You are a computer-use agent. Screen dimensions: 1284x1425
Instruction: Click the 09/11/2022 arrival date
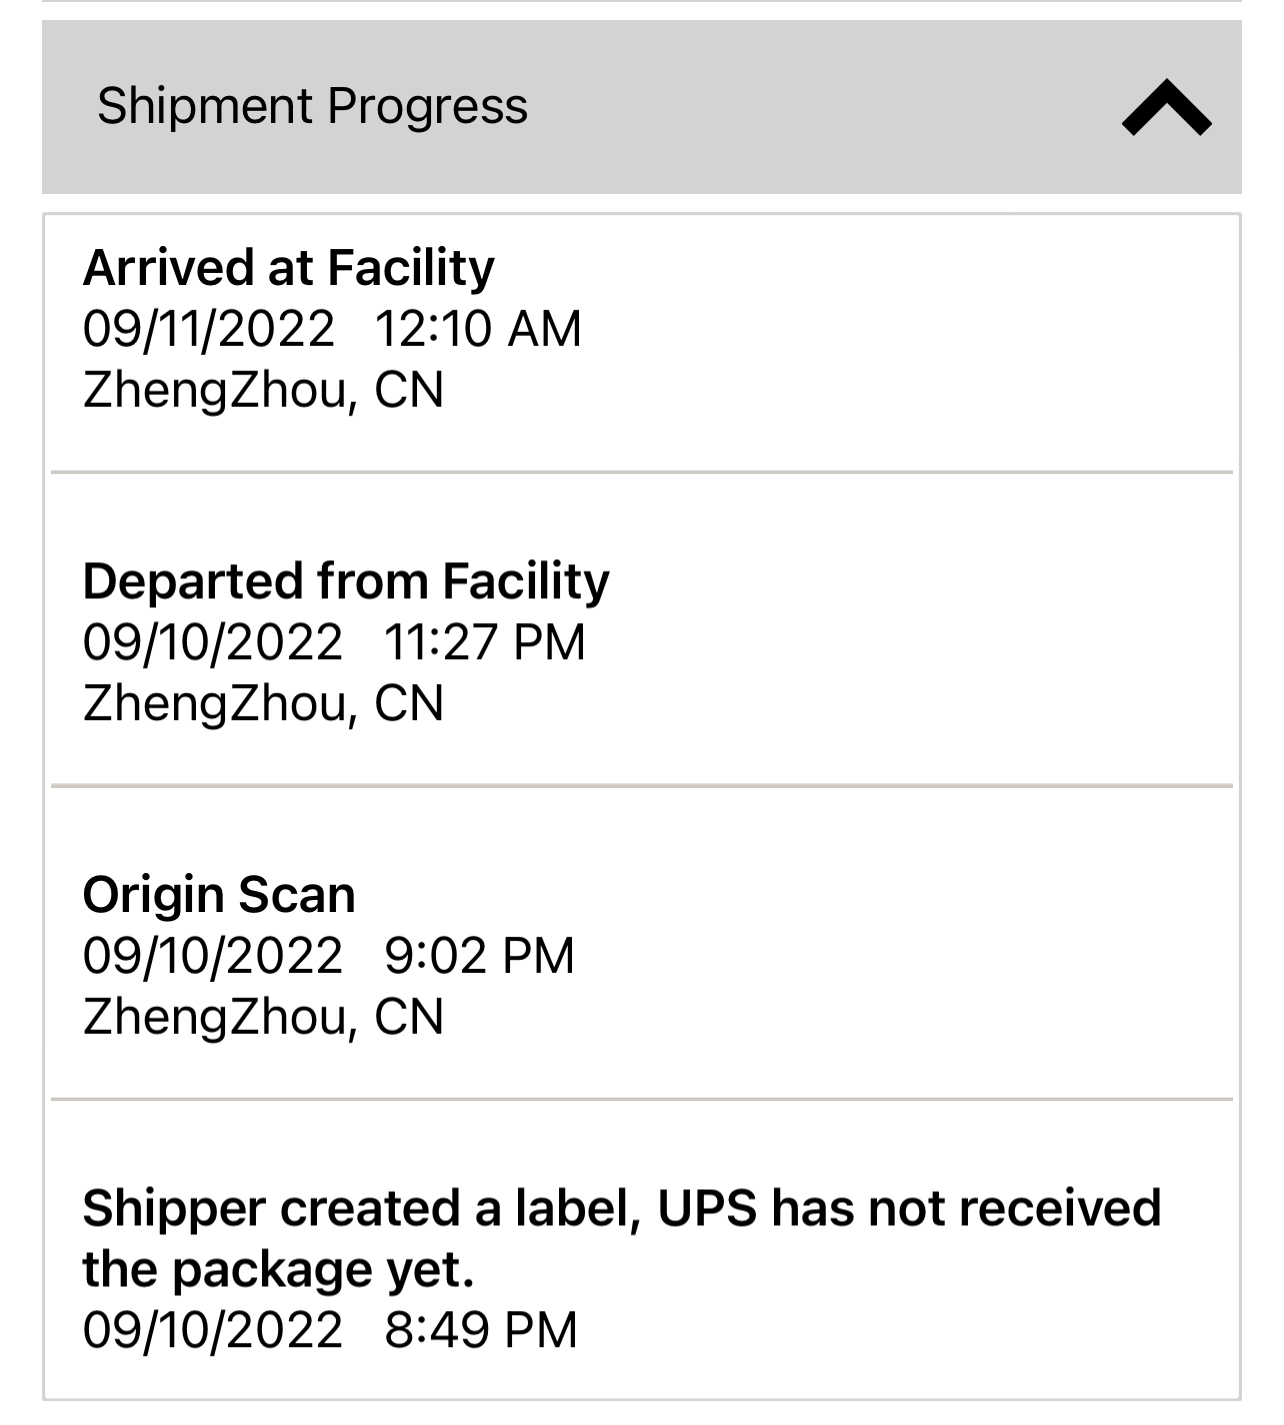pos(209,329)
